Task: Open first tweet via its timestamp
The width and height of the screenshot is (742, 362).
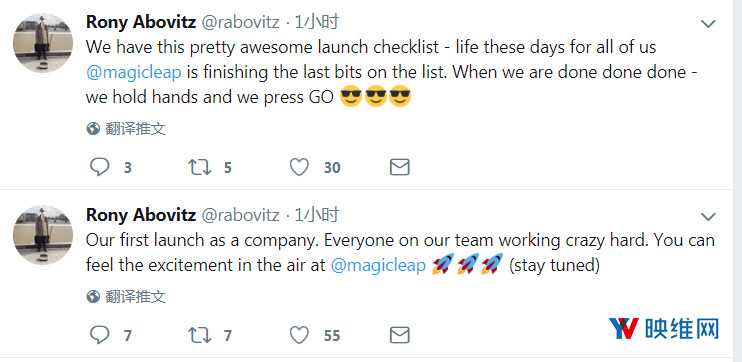Action: (x=317, y=22)
